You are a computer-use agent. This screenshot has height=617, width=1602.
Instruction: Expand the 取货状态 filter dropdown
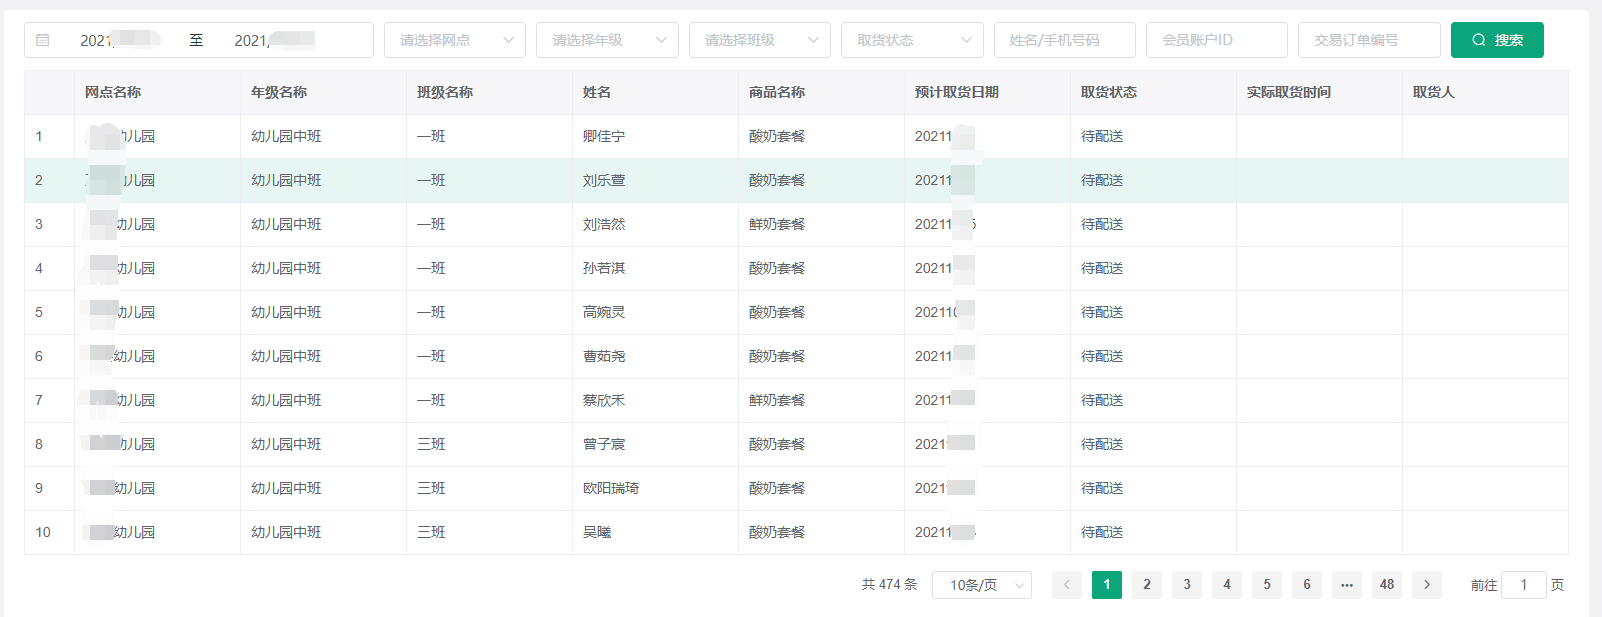click(911, 40)
